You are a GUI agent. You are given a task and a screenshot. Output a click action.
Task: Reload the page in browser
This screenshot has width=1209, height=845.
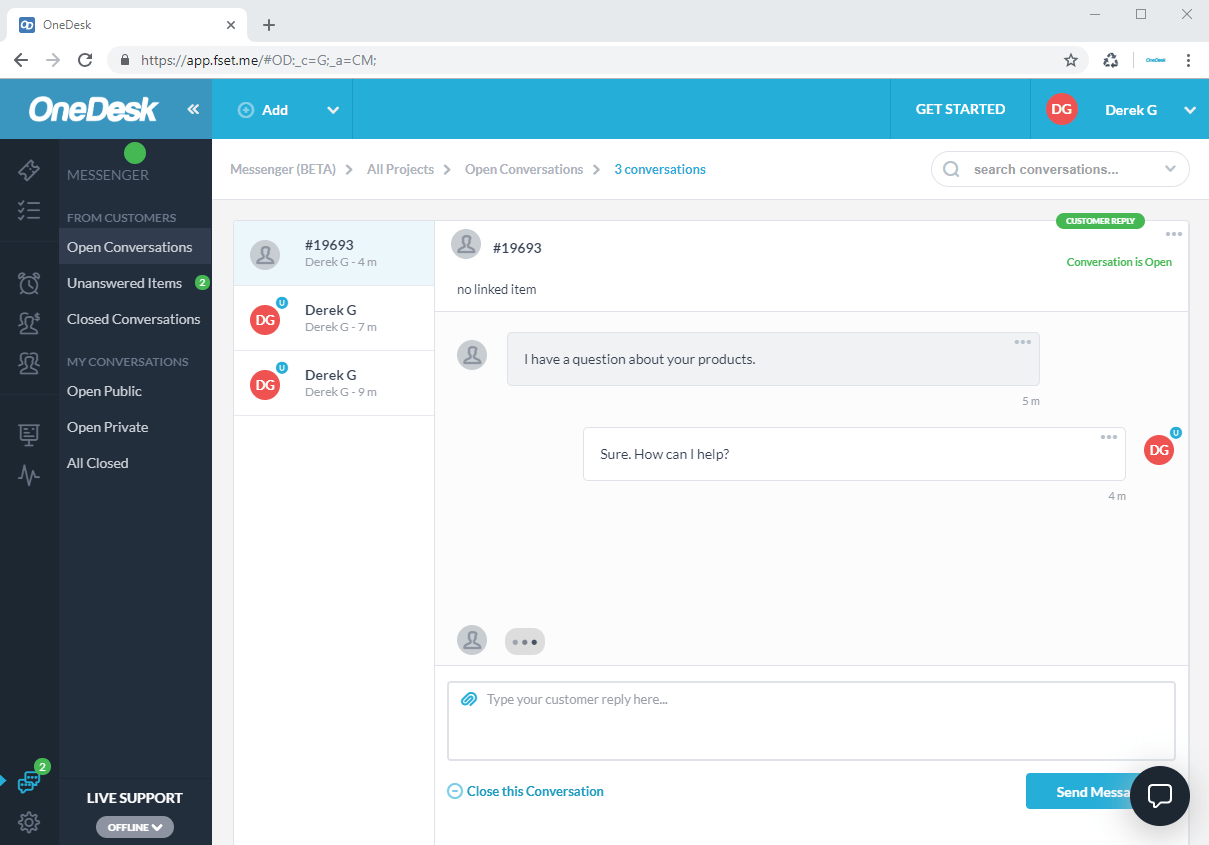point(85,60)
